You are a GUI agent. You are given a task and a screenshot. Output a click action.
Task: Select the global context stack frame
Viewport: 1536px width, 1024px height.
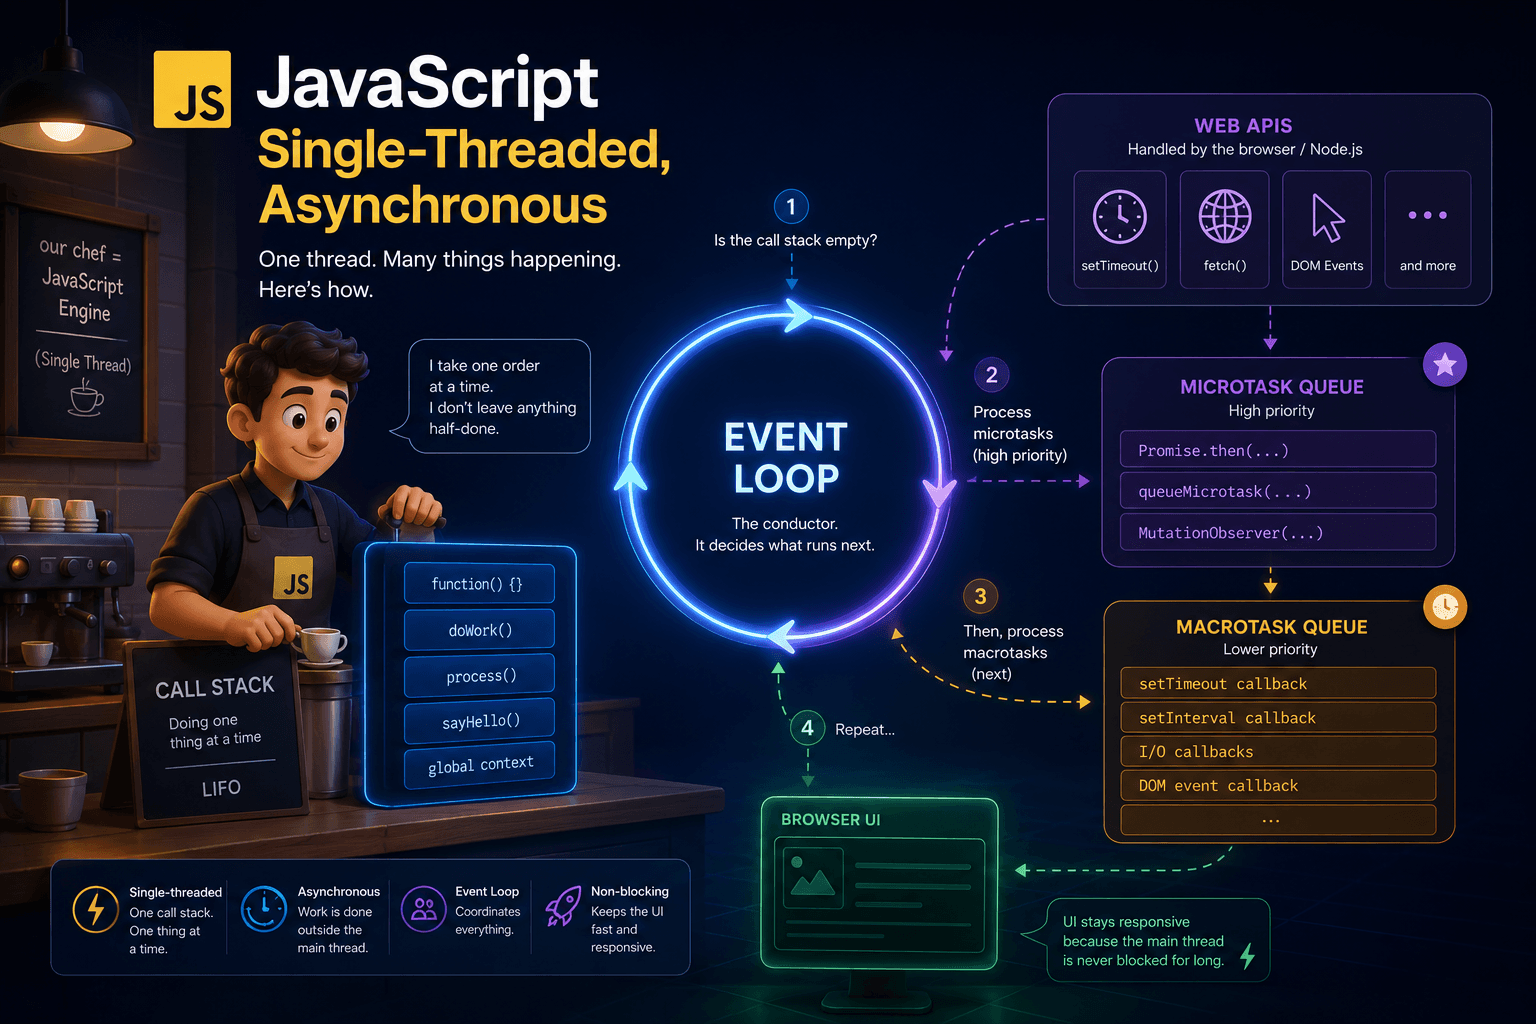pos(479,765)
